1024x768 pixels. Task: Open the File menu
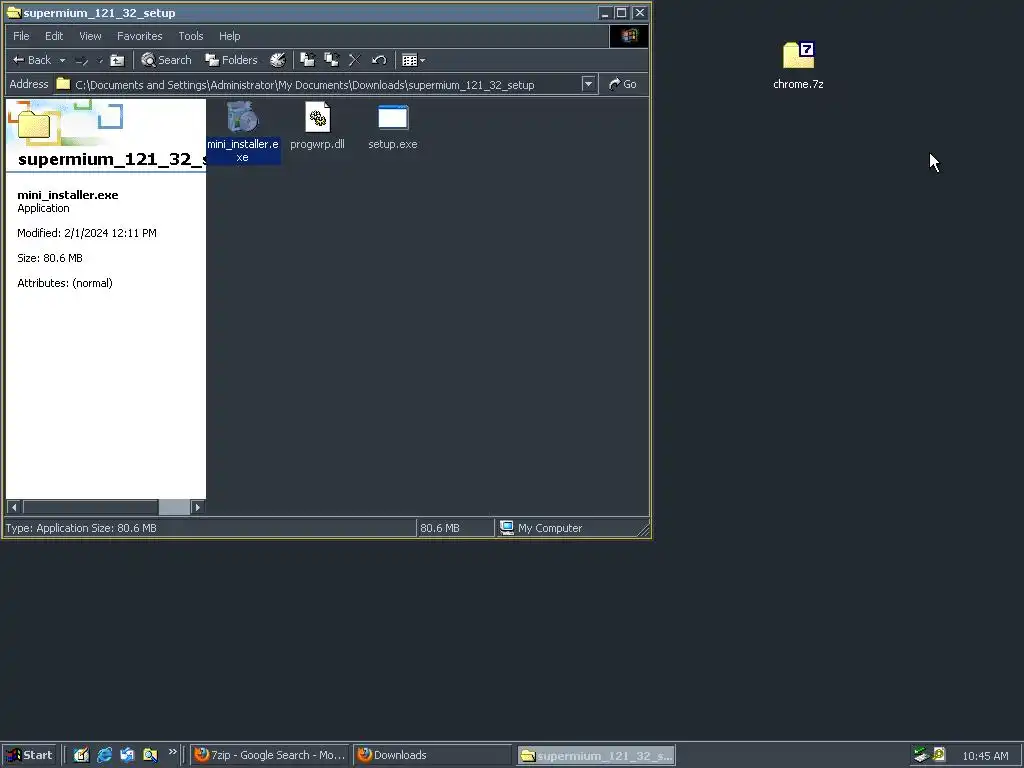21,36
